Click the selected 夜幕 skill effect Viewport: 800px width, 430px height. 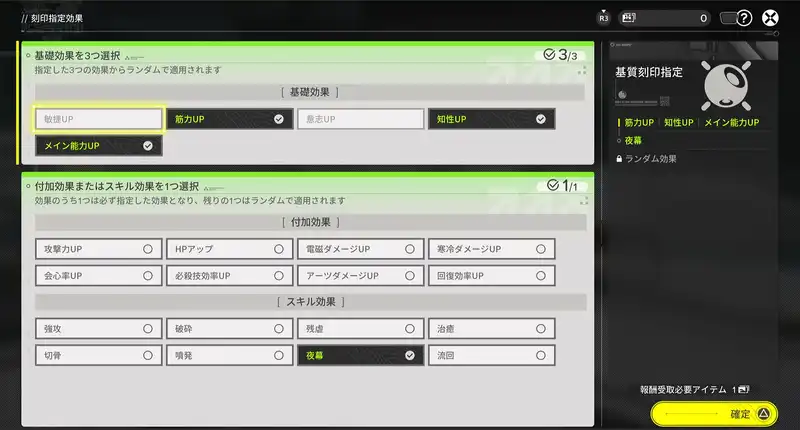pos(361,355)
